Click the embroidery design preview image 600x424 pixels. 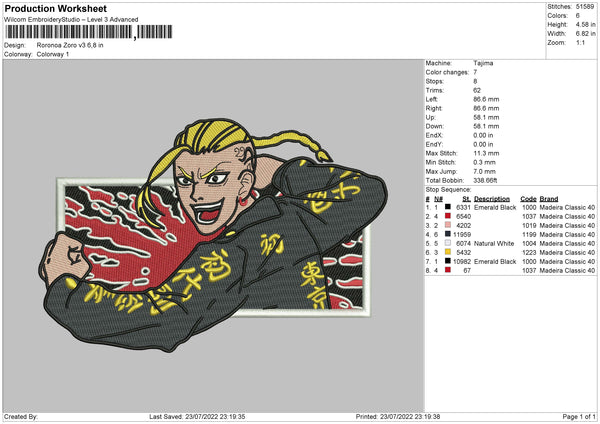(x=213, y=235)
